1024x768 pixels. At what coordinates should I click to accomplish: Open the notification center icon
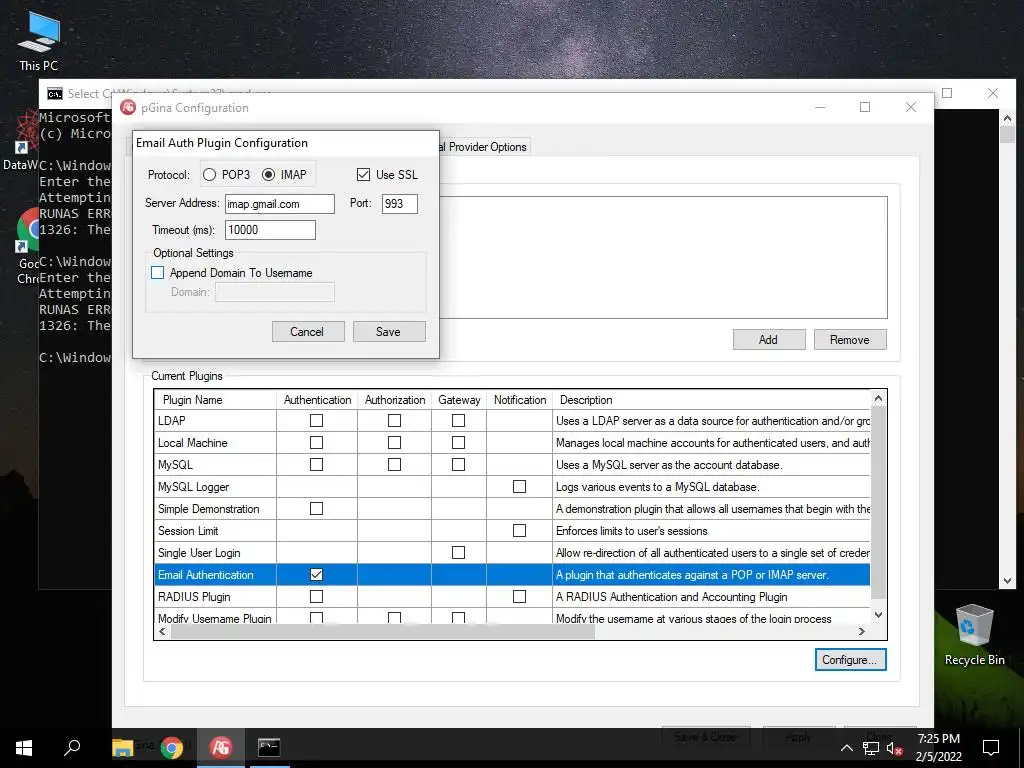click(x=991, y=747)
